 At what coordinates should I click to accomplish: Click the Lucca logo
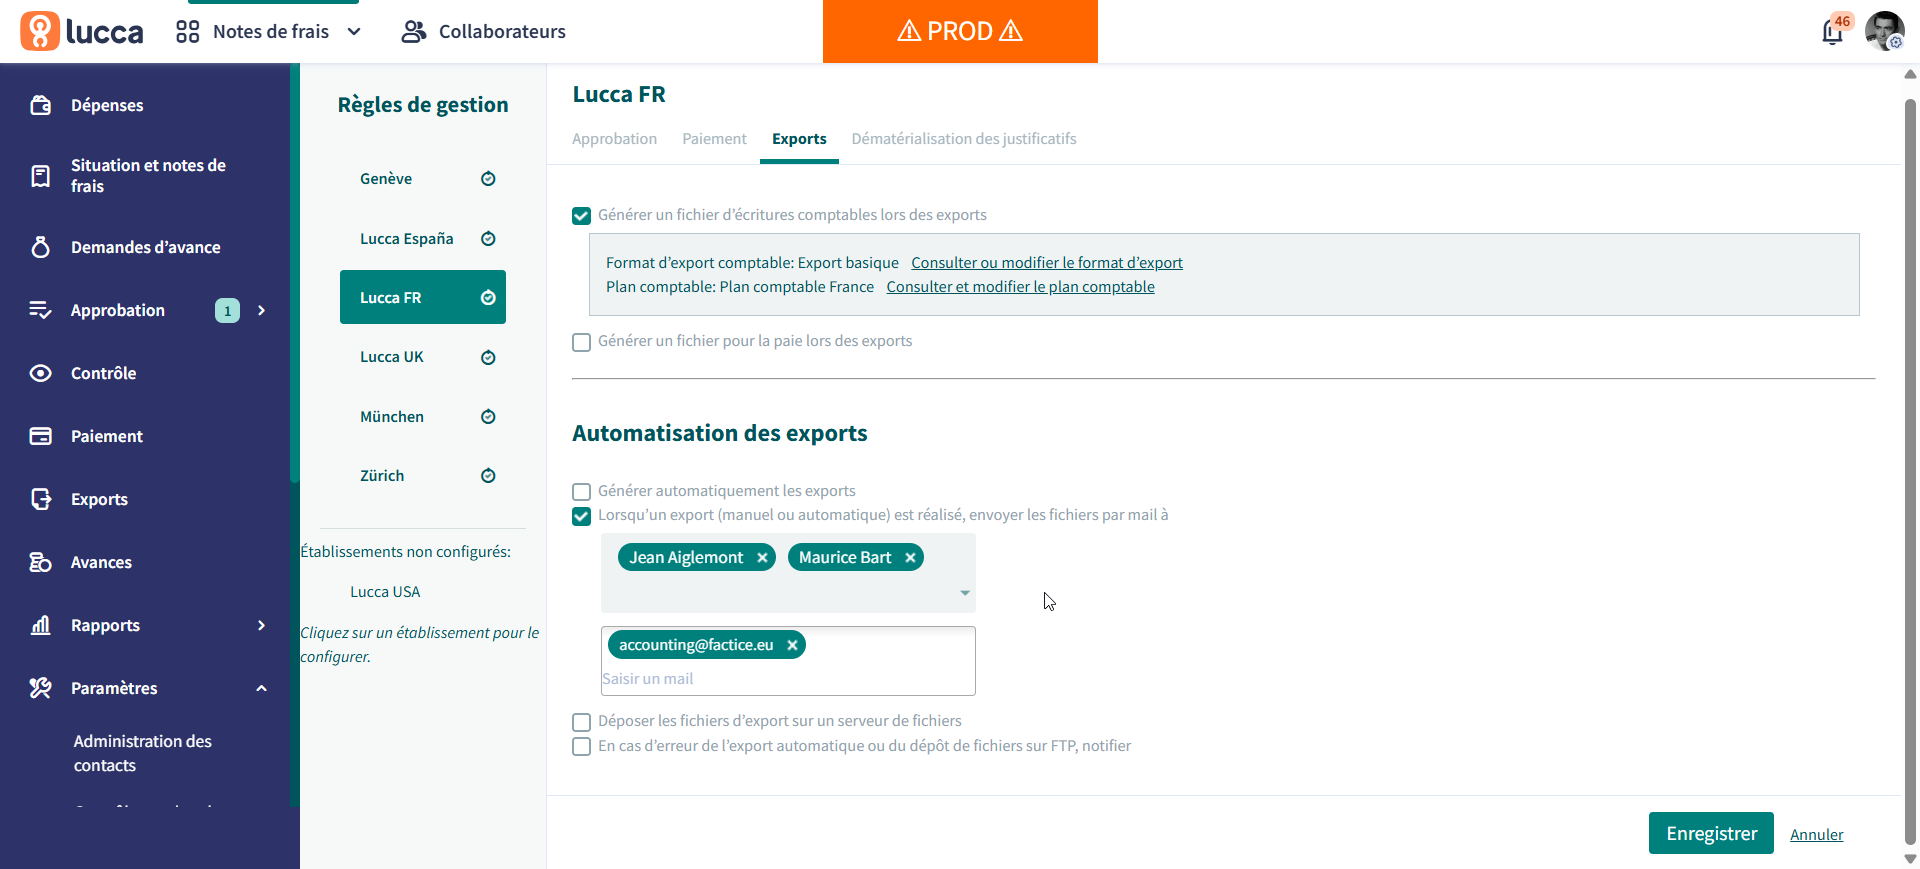point(82,31)
